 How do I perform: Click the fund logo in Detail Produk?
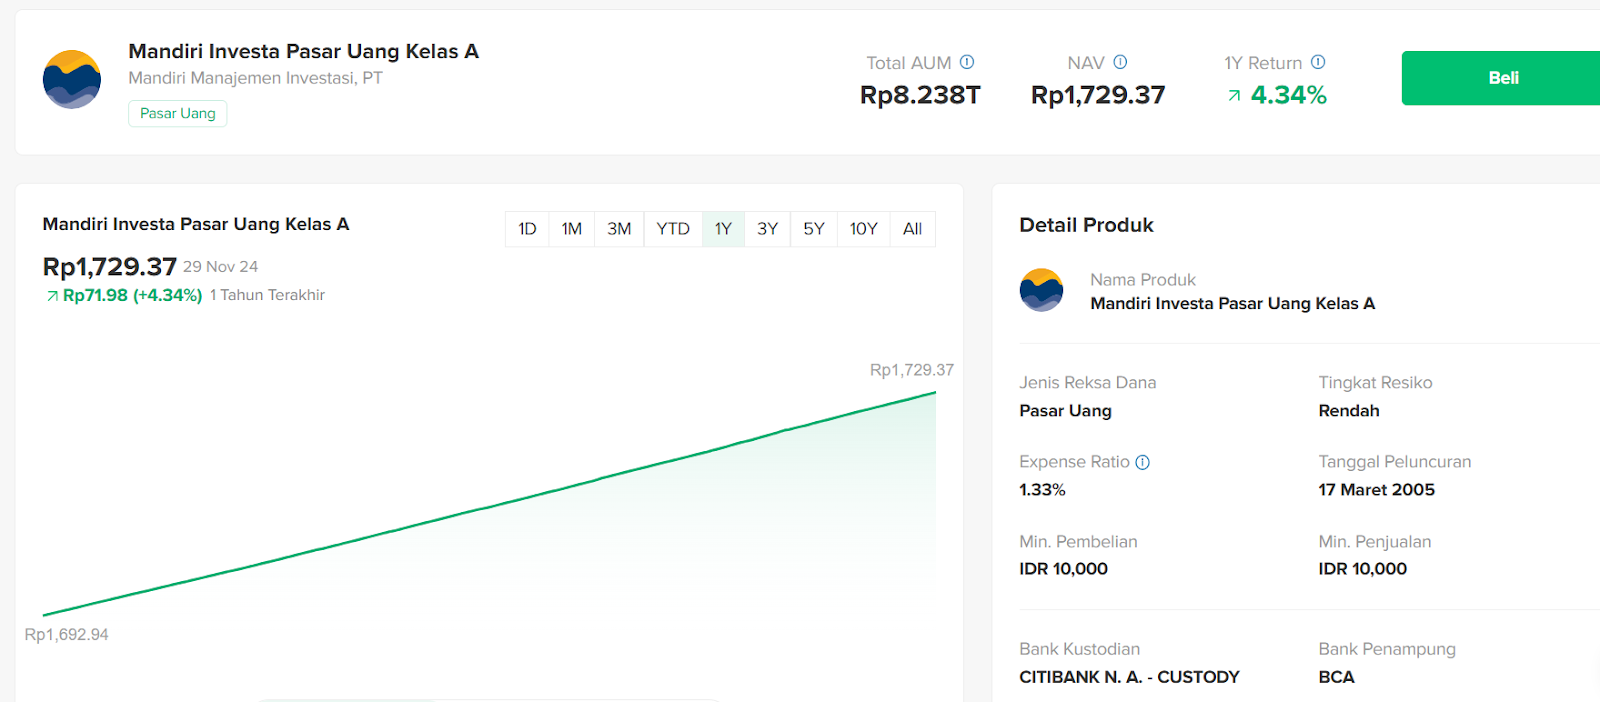[1041, 290]
